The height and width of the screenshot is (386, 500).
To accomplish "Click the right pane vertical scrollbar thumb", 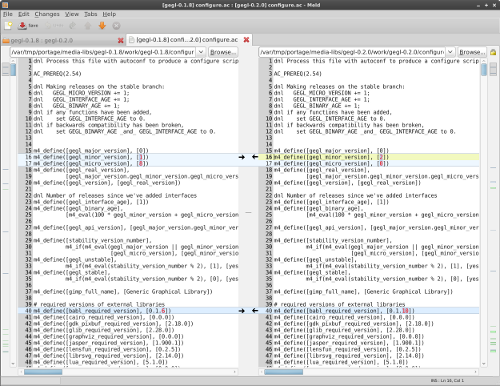I will 484,70.
